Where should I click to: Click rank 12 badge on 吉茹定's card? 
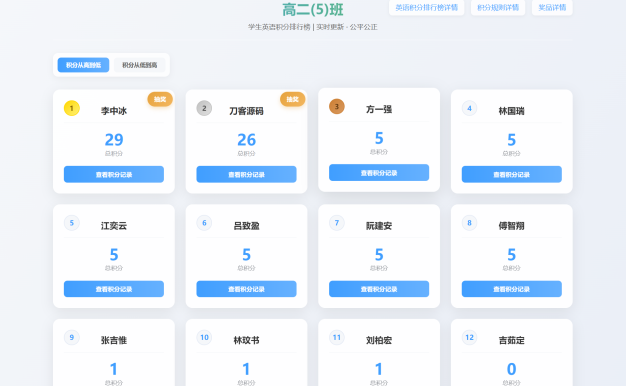[x=470, y=337]
